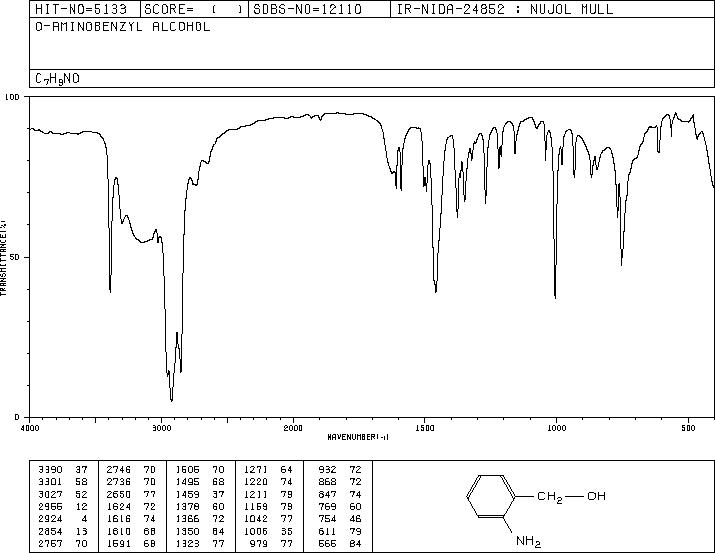Click the peak table entry 1271

point(256,470)
